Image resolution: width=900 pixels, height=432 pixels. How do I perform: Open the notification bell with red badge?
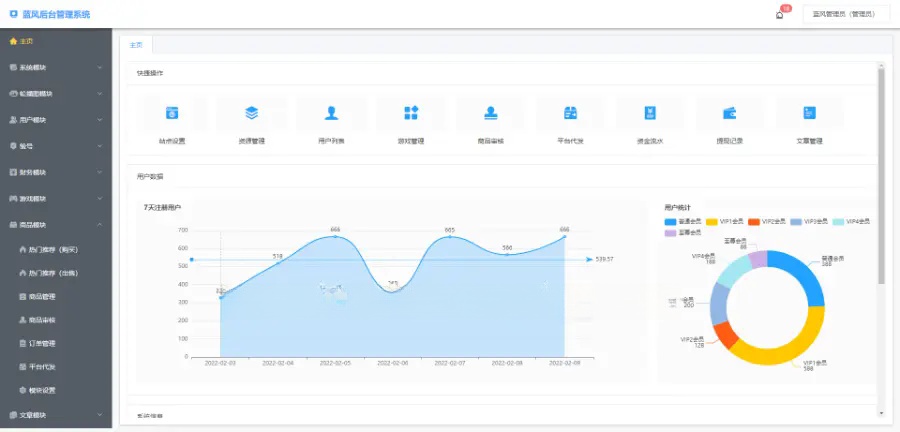(780, 15)
